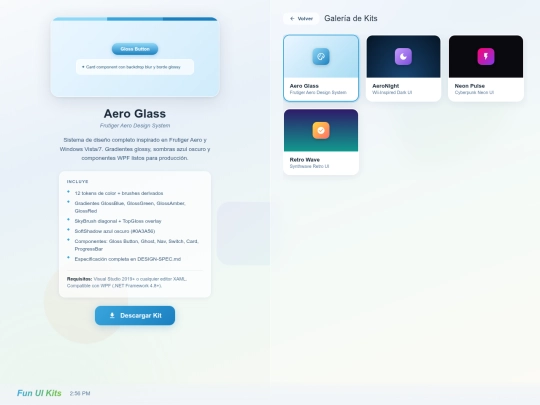Viewport: 540px width, 405px height.
Task: Click the Requisitos note text
Action: point(127,282)
